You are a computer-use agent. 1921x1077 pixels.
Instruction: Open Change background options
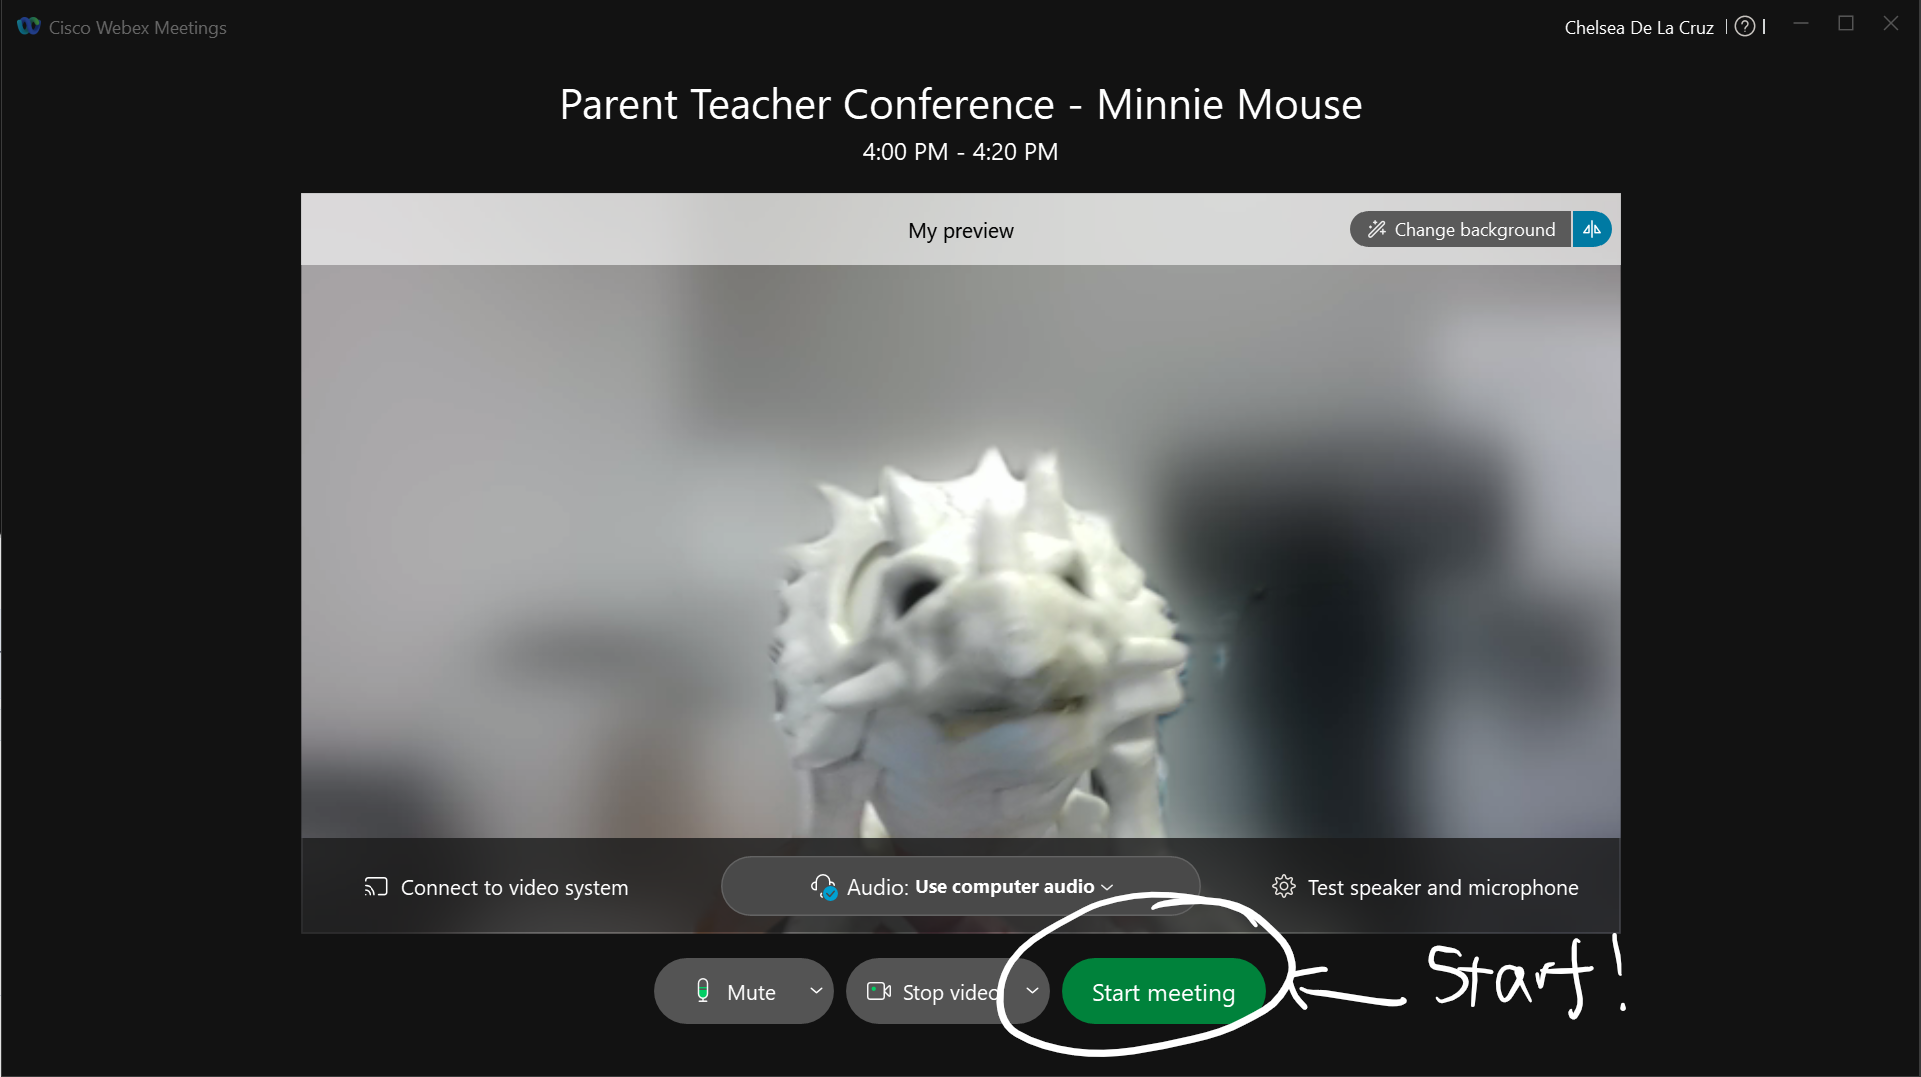(x=1461, y=229)
